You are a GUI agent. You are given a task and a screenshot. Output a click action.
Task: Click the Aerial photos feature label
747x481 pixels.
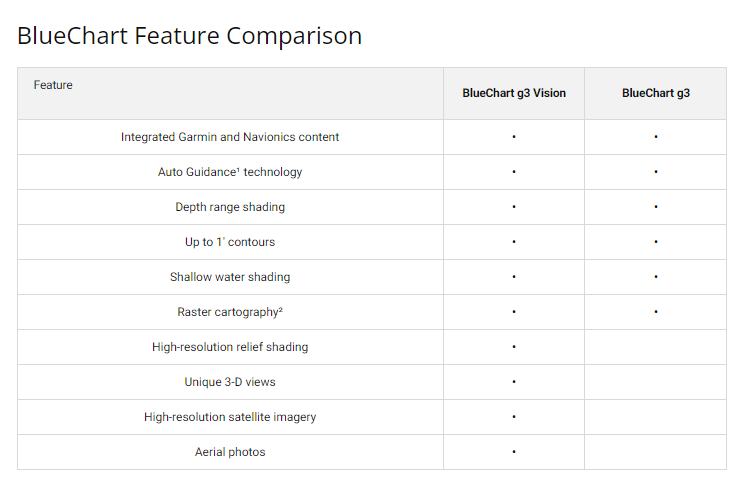230,452
